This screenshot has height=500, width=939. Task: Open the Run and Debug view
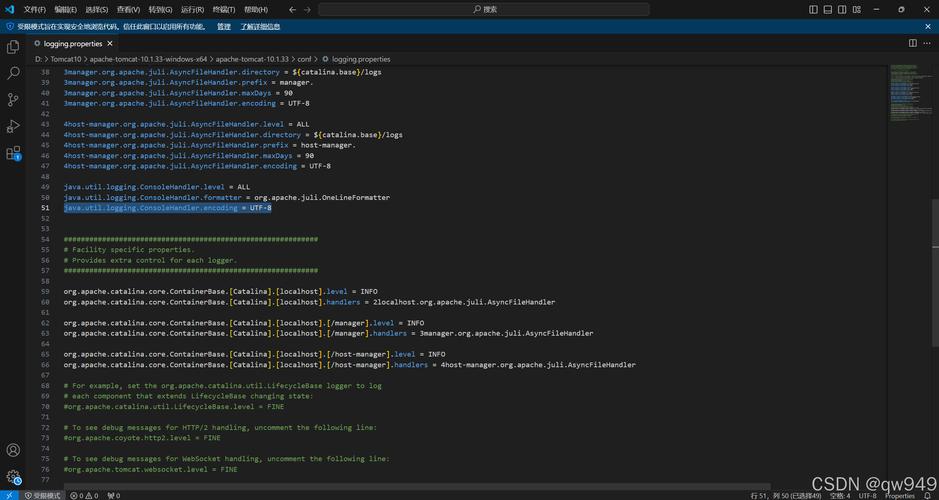13,126
